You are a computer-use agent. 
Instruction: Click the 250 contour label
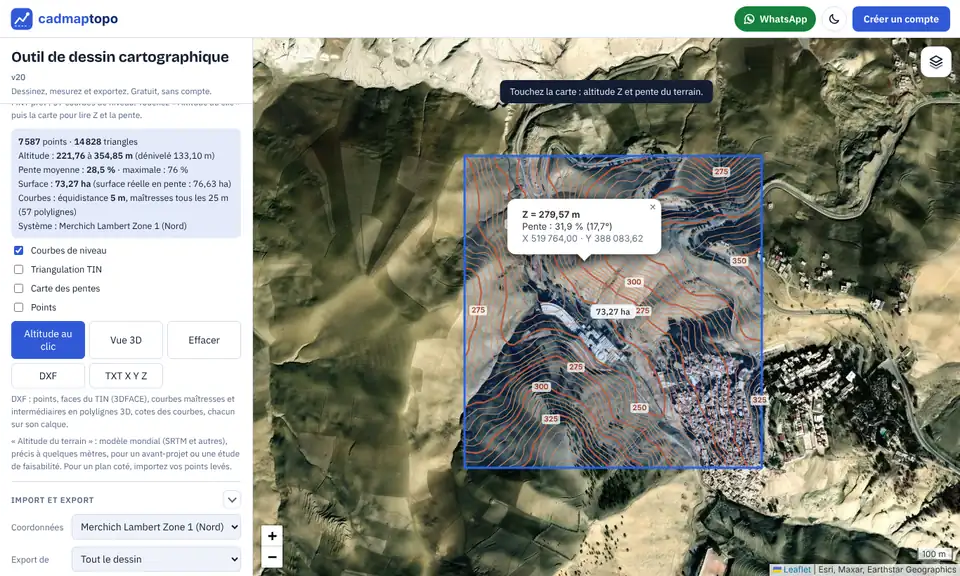coord(639,408)
